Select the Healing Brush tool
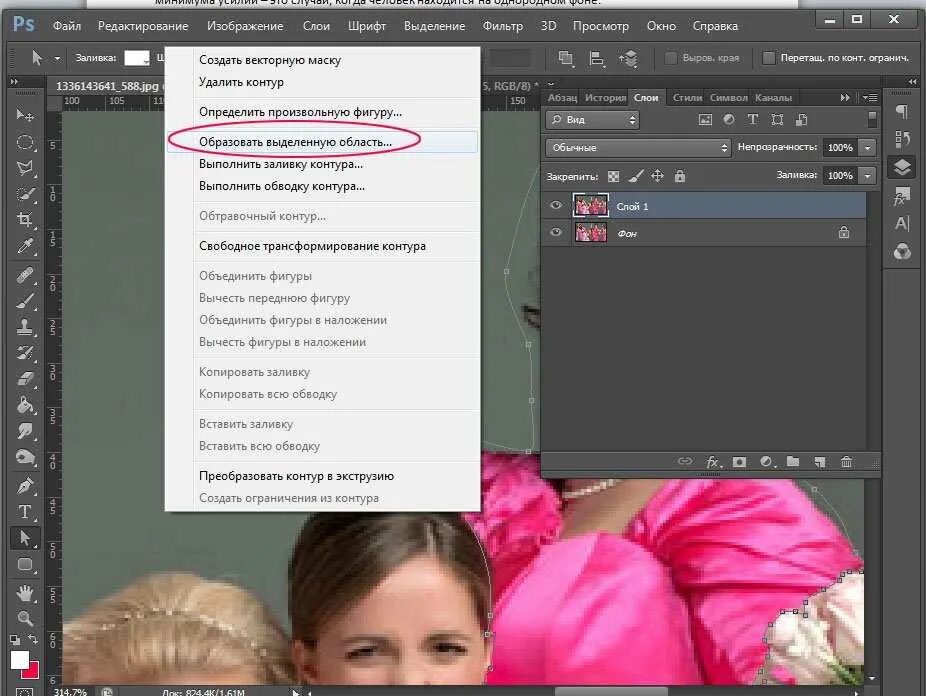Viewport: 926px width, 696px height. pyautogui.click(x=25, y=276)
